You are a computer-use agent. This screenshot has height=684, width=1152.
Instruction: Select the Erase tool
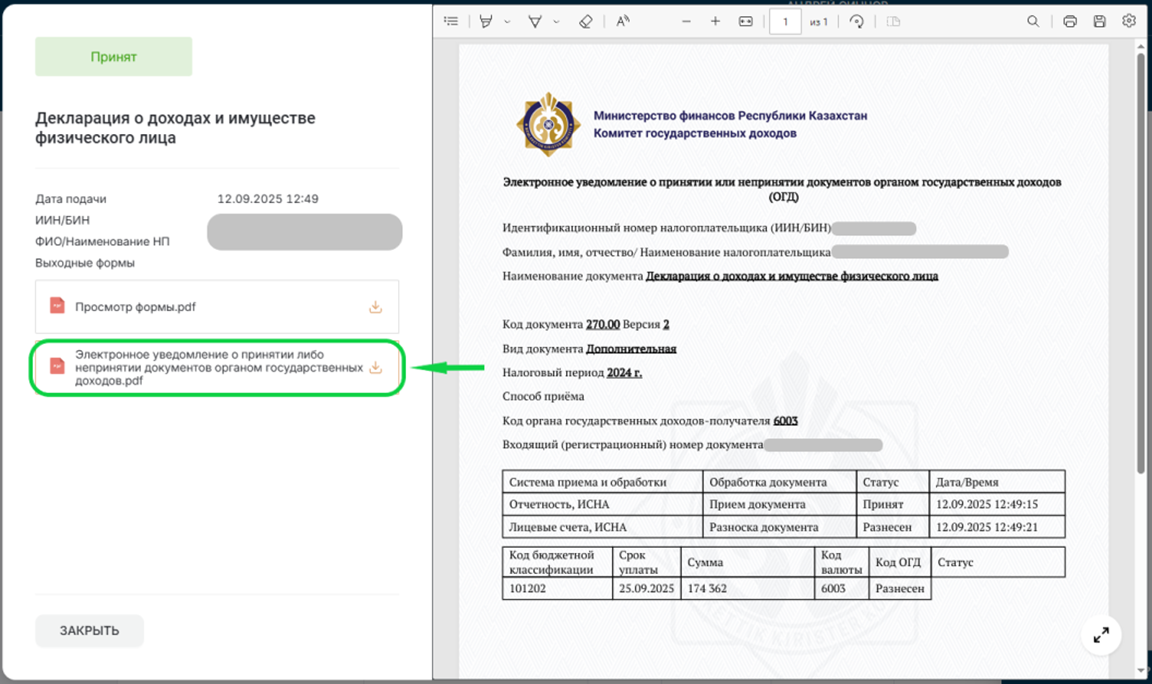point(586,21)
